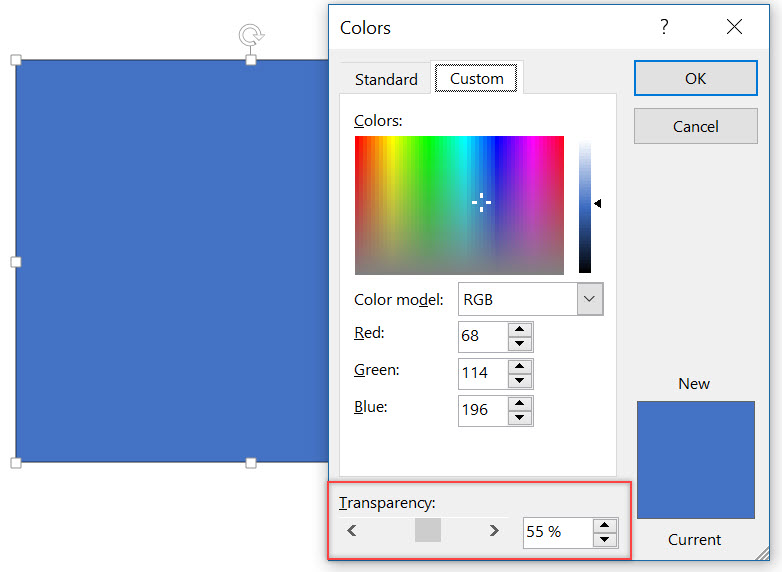
Task: Click the Green label
Action: click(x=377, y=370)
